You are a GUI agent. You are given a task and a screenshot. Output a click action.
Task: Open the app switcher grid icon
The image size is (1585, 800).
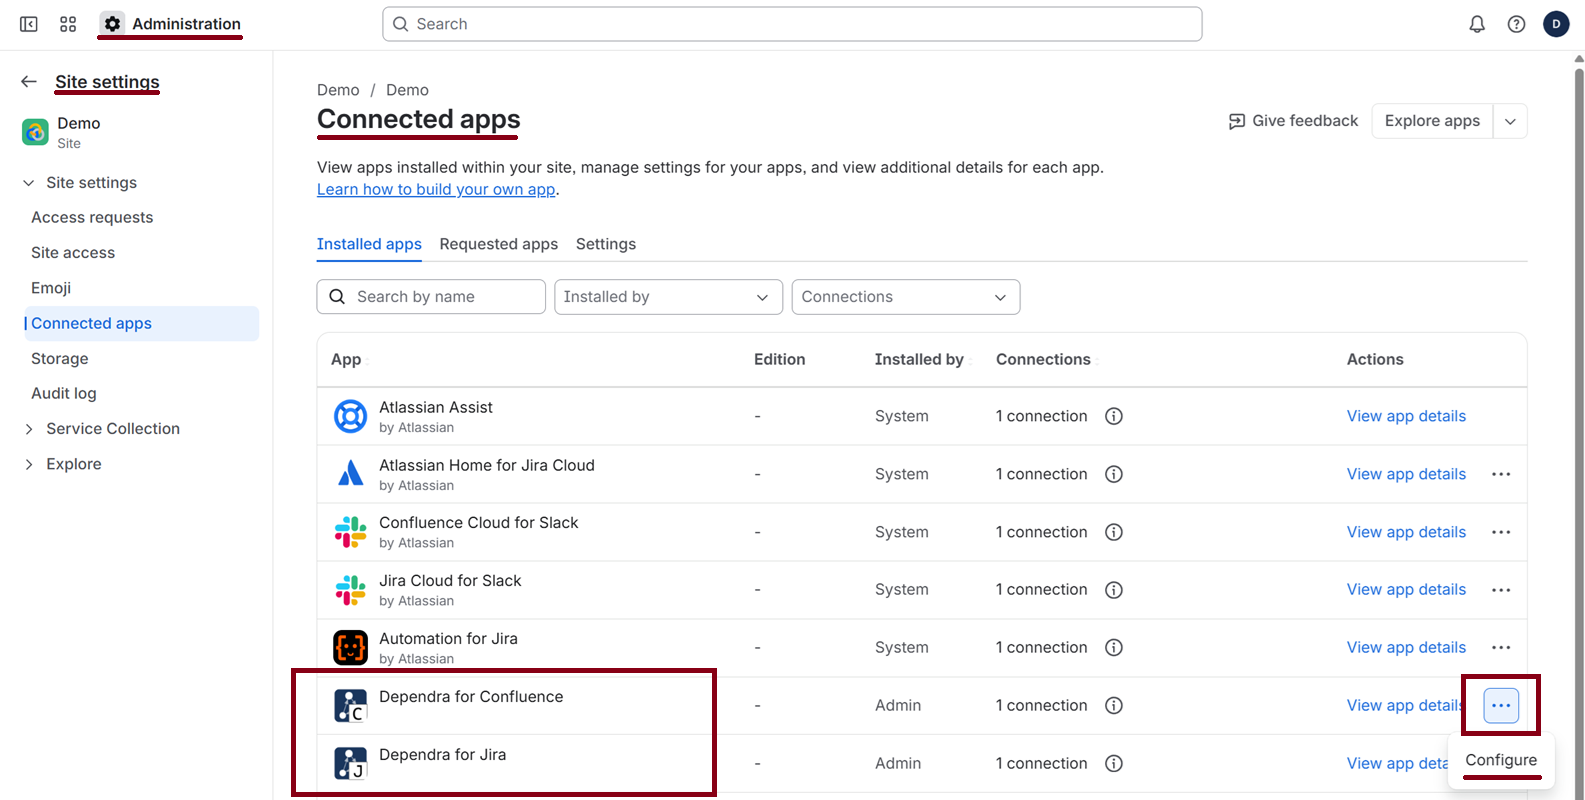click(68, 24)
